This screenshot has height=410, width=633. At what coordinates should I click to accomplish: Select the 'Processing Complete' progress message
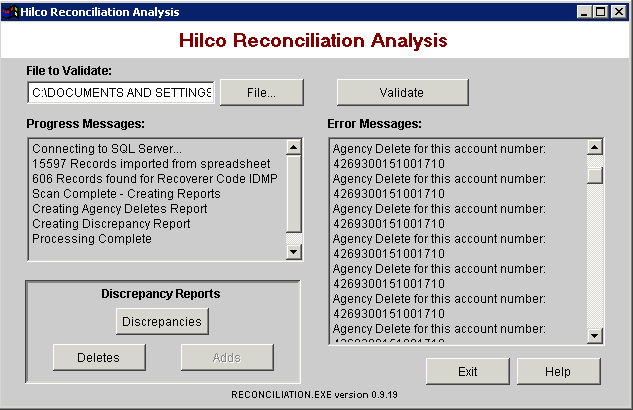(x=92, y=239)
